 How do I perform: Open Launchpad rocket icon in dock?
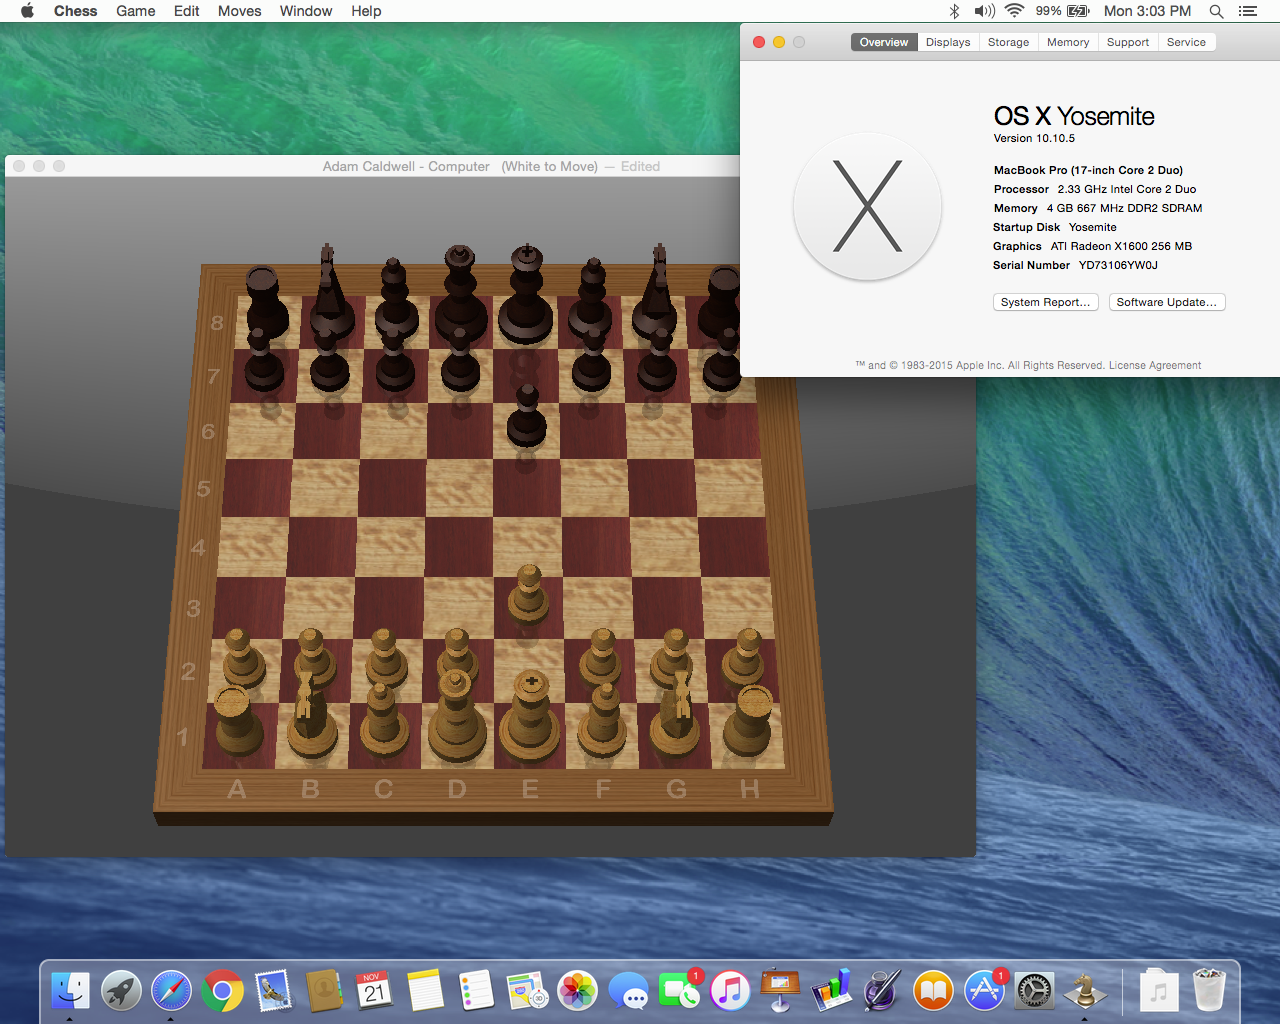[121, 991]
